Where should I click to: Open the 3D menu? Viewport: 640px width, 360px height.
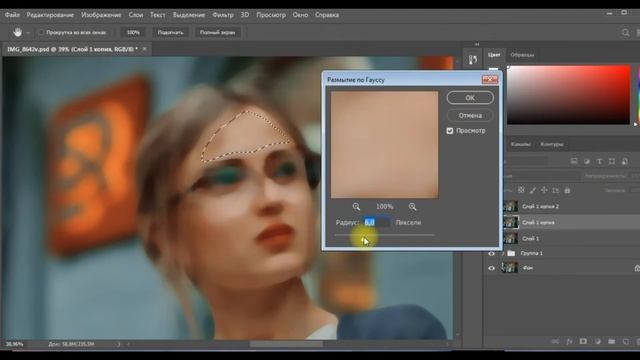[244, 15]
